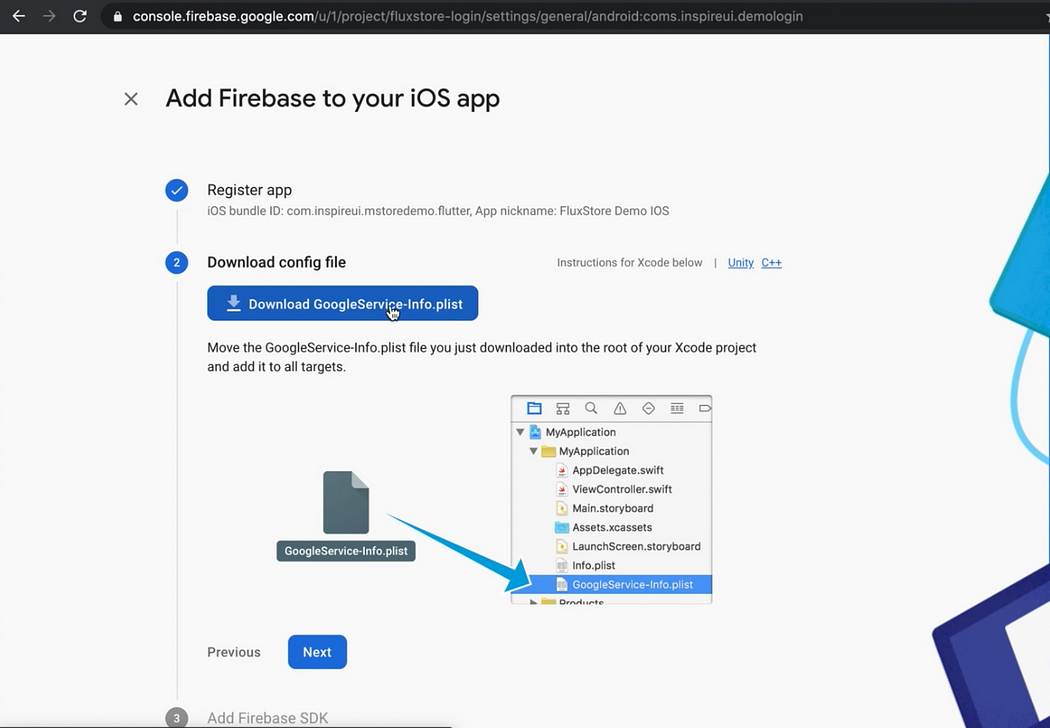1050x728 pixels.
Task: Expand the Products folder triangle
Action: click(x=534, y=602)
